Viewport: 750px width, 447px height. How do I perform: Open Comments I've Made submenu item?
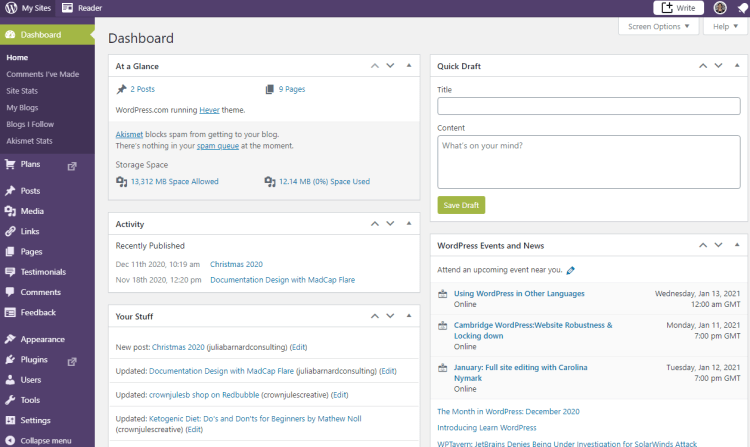(43, 74)
